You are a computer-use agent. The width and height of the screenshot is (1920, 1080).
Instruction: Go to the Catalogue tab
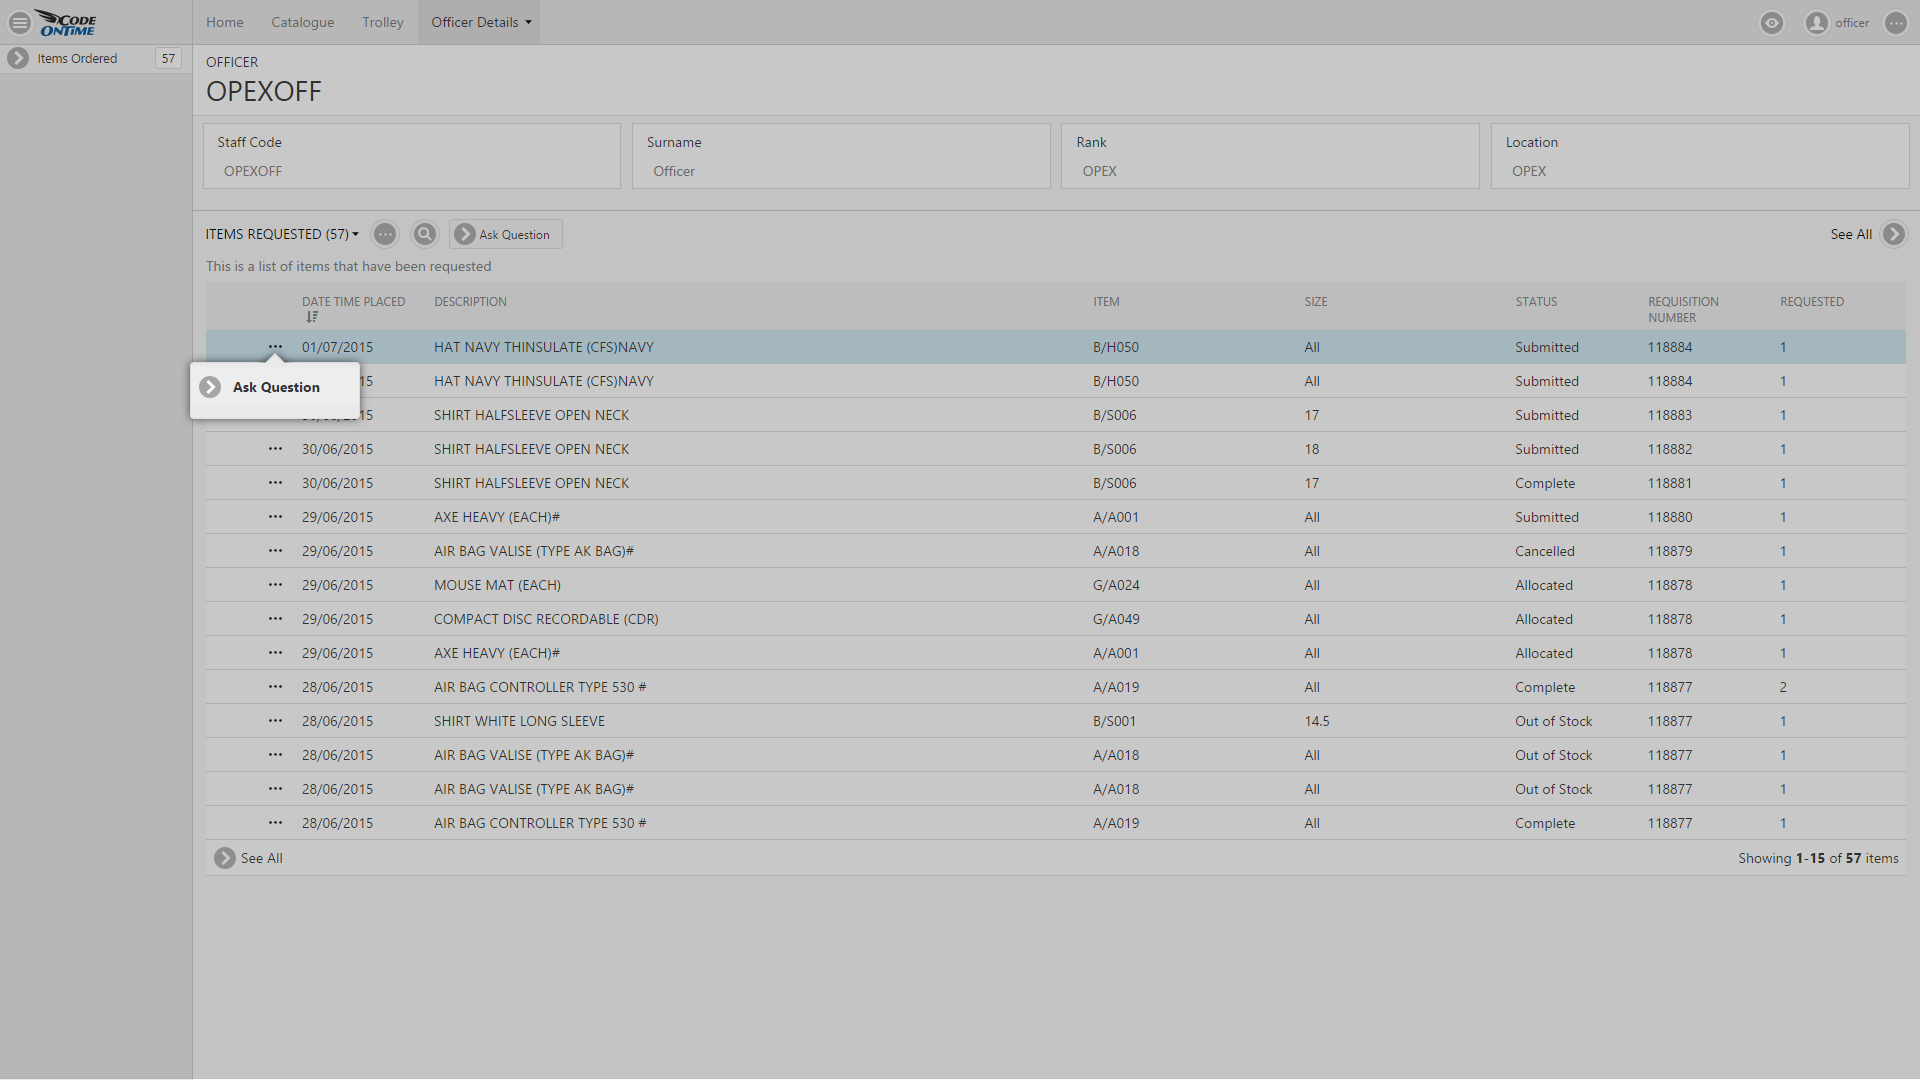(x=302, y=22)
